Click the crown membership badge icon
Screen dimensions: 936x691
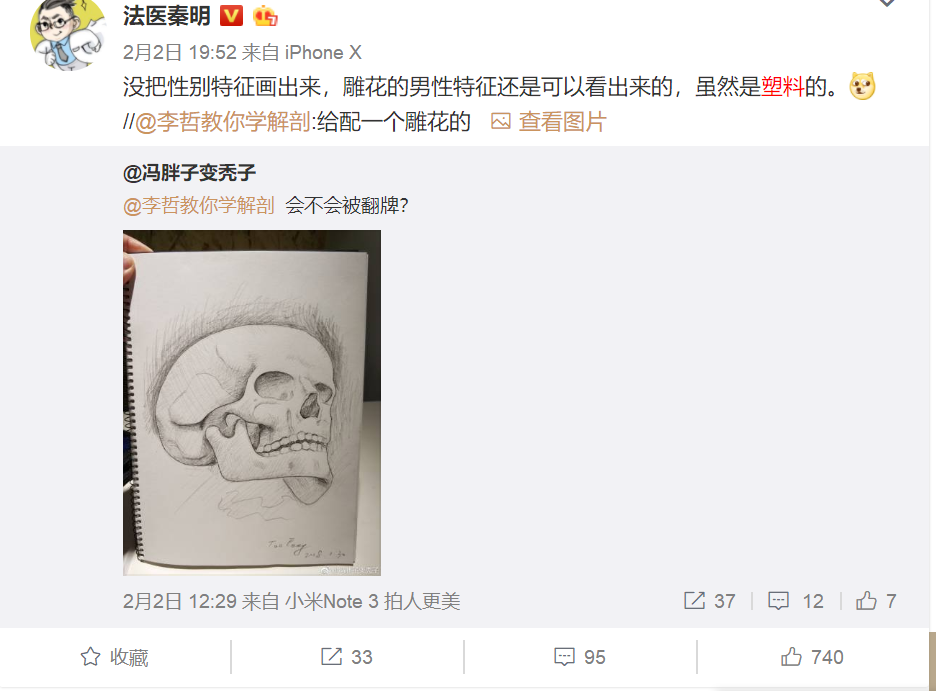[x=265, y=16]
